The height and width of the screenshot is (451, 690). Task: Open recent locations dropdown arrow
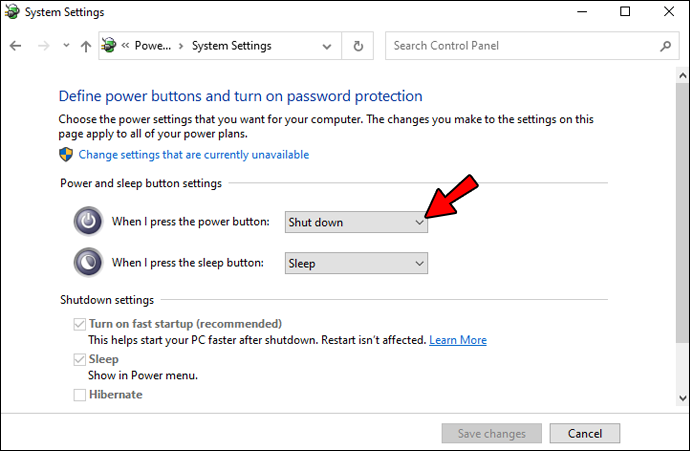[65, 46]
